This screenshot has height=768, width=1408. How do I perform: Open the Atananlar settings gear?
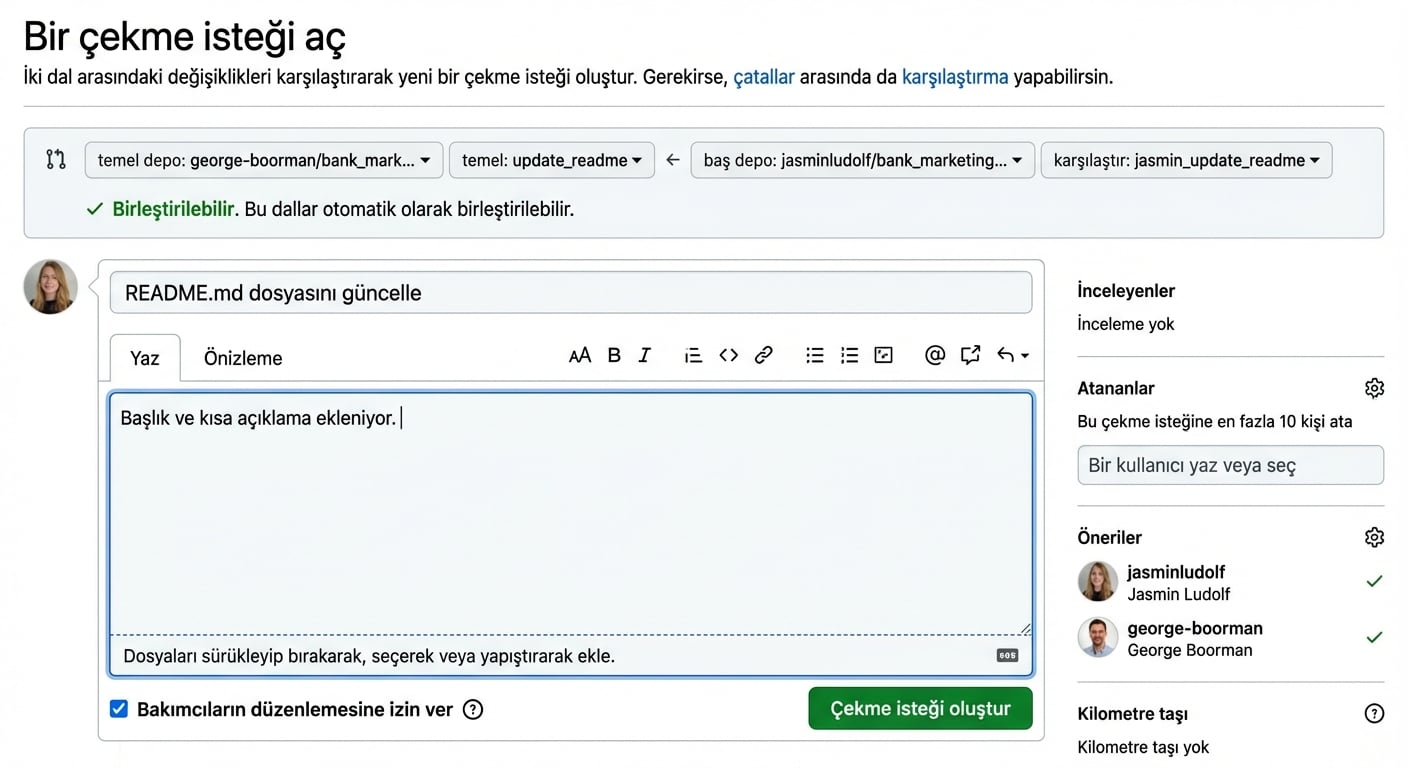click(x=1374, y=388)
